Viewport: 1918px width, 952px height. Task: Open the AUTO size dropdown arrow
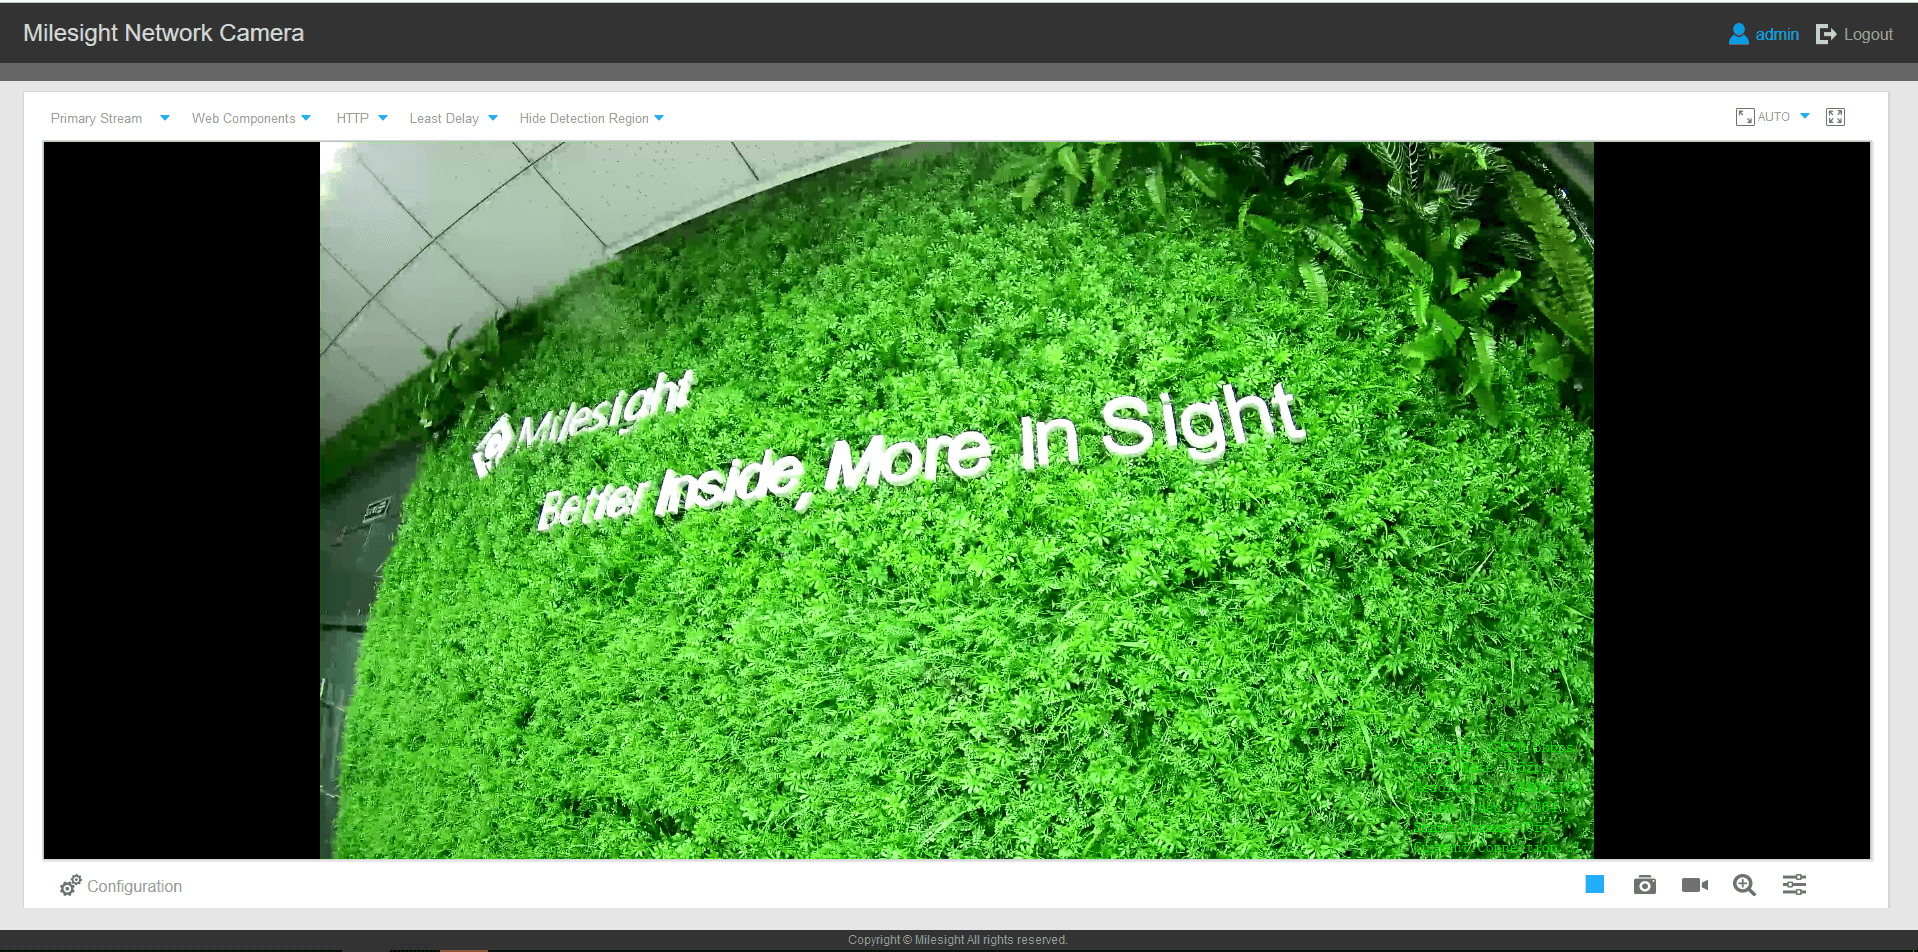pyautogui.click(x=1805, y=116)
